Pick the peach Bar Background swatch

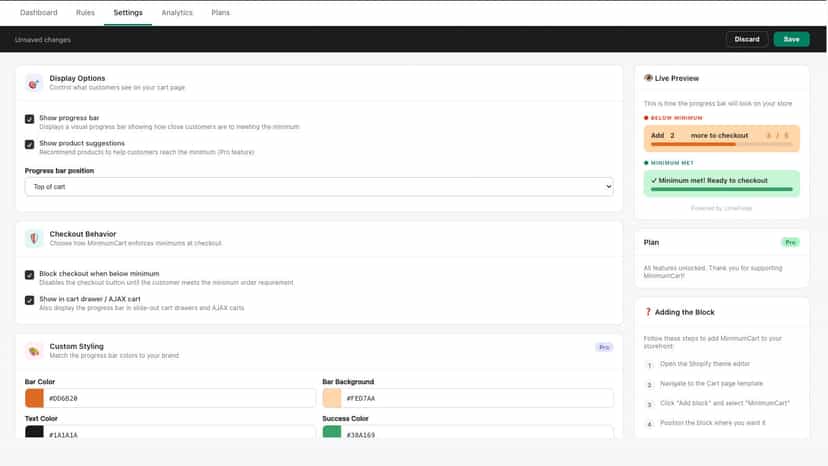pyautogui.click(x=332, y=398)
